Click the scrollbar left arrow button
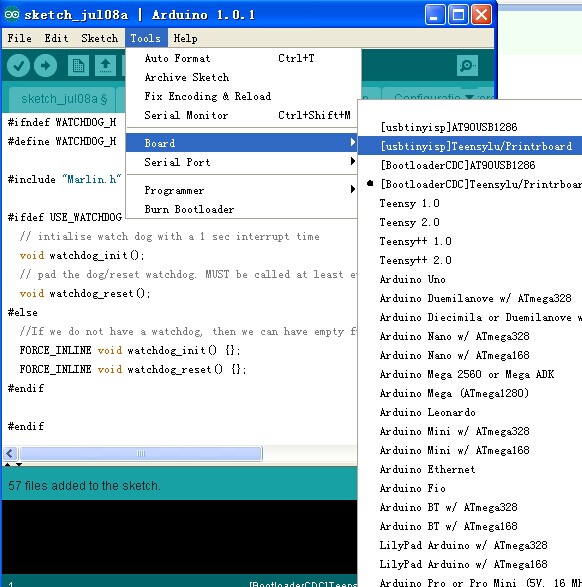 coord(10,454)
